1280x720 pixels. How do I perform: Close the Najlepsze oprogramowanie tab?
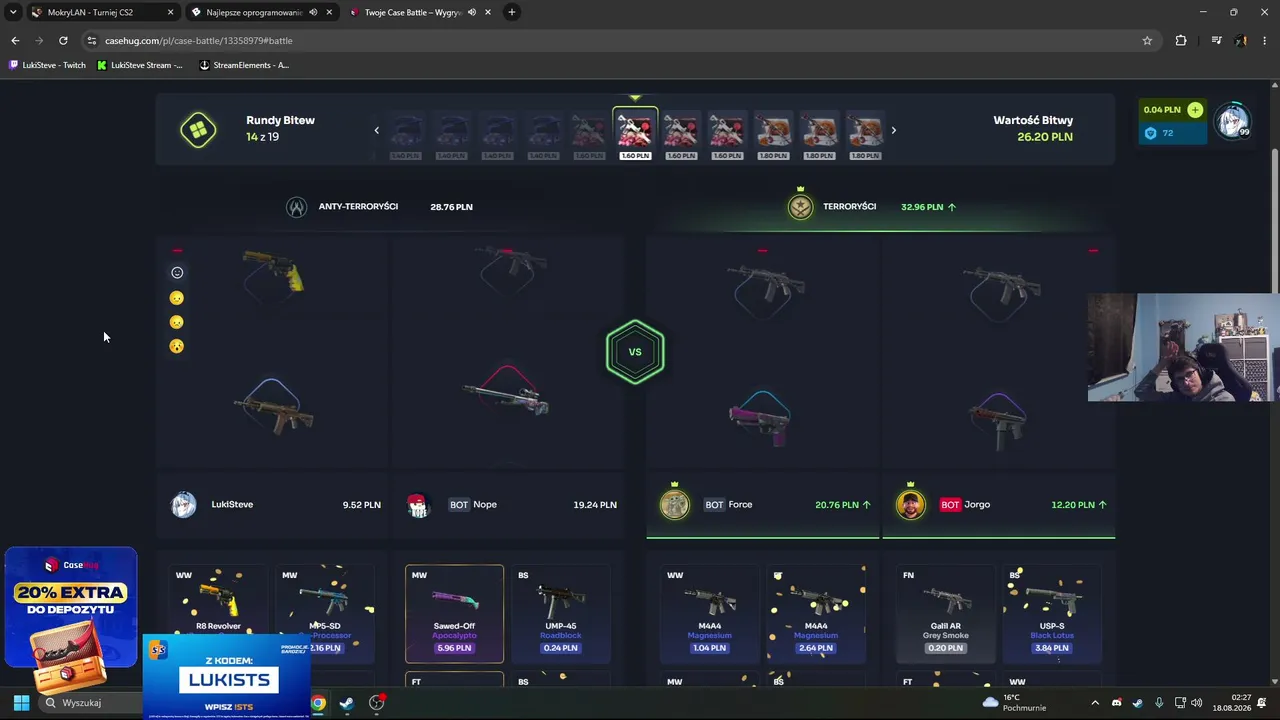(x=329, y=13)
